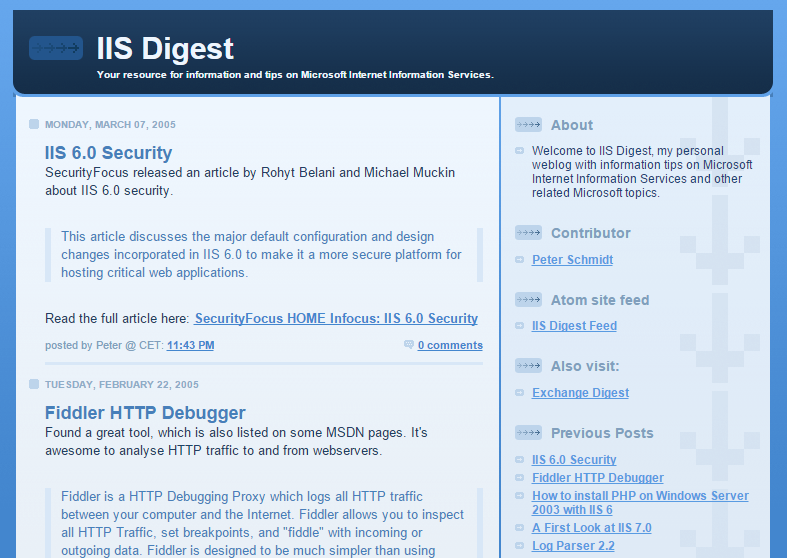787x558 pixels.
Task: Open Fiddler HTTP Debugger in Previous Posts
Action: [x=597, y=478]
